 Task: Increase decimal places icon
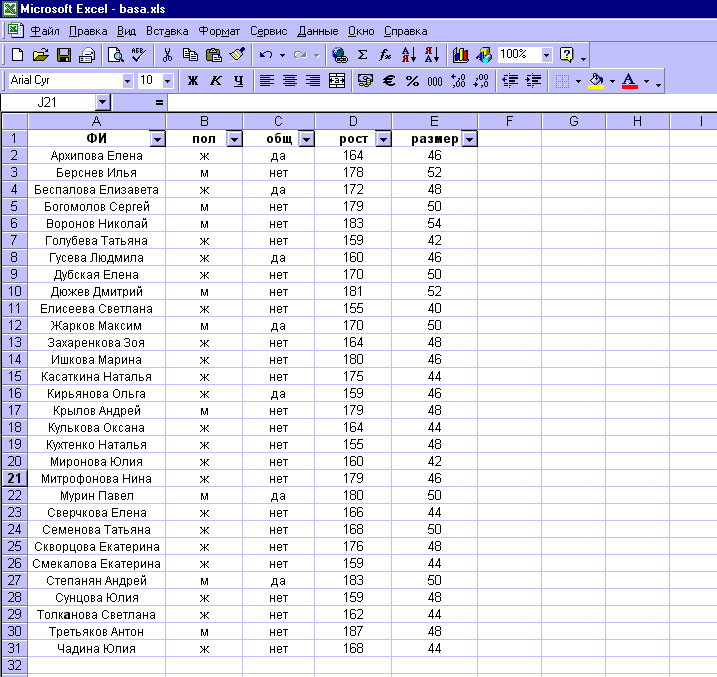click(458, 81)
